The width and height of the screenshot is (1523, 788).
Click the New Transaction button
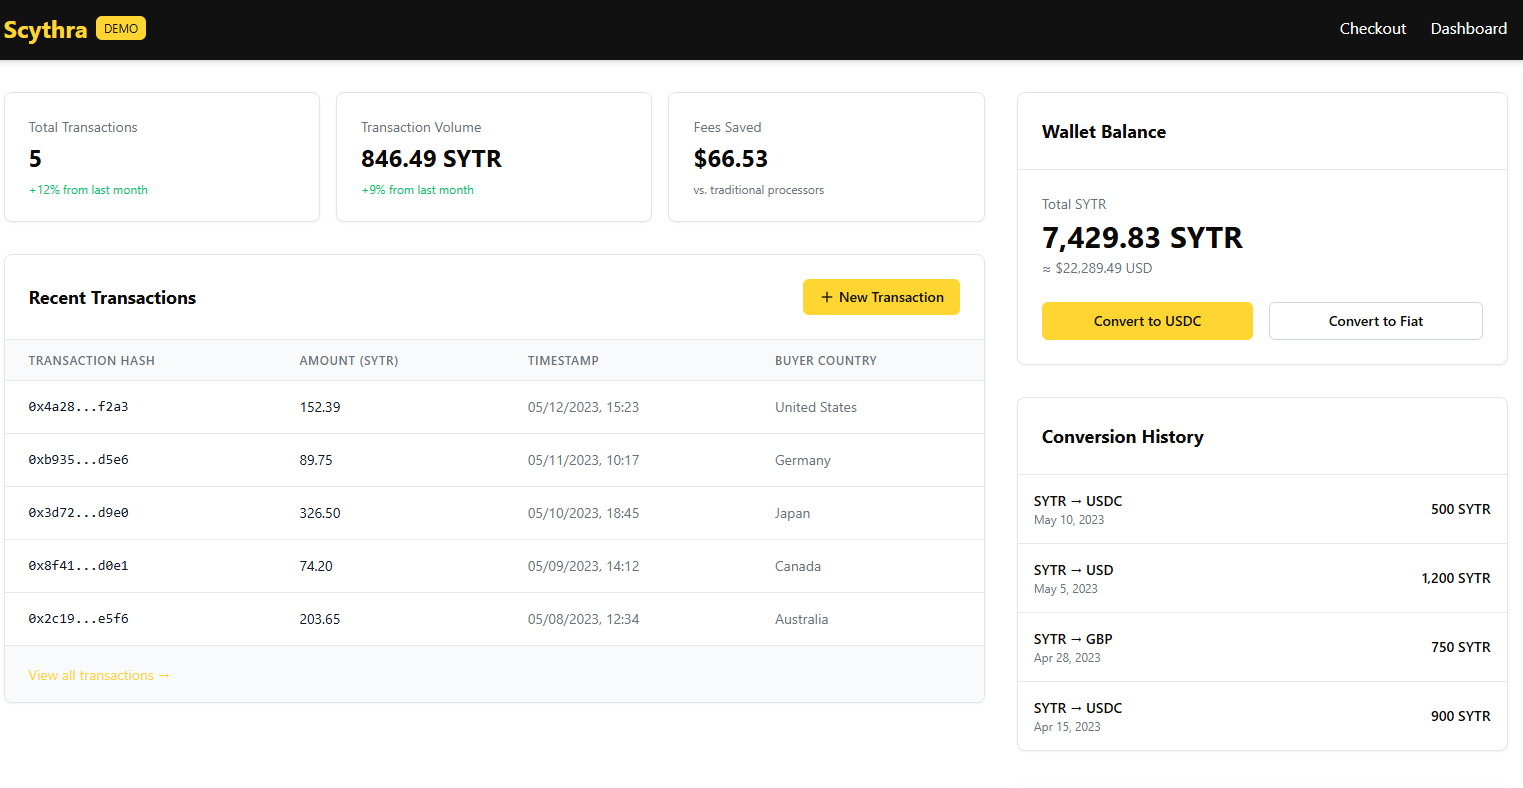(x=881, y=297)
